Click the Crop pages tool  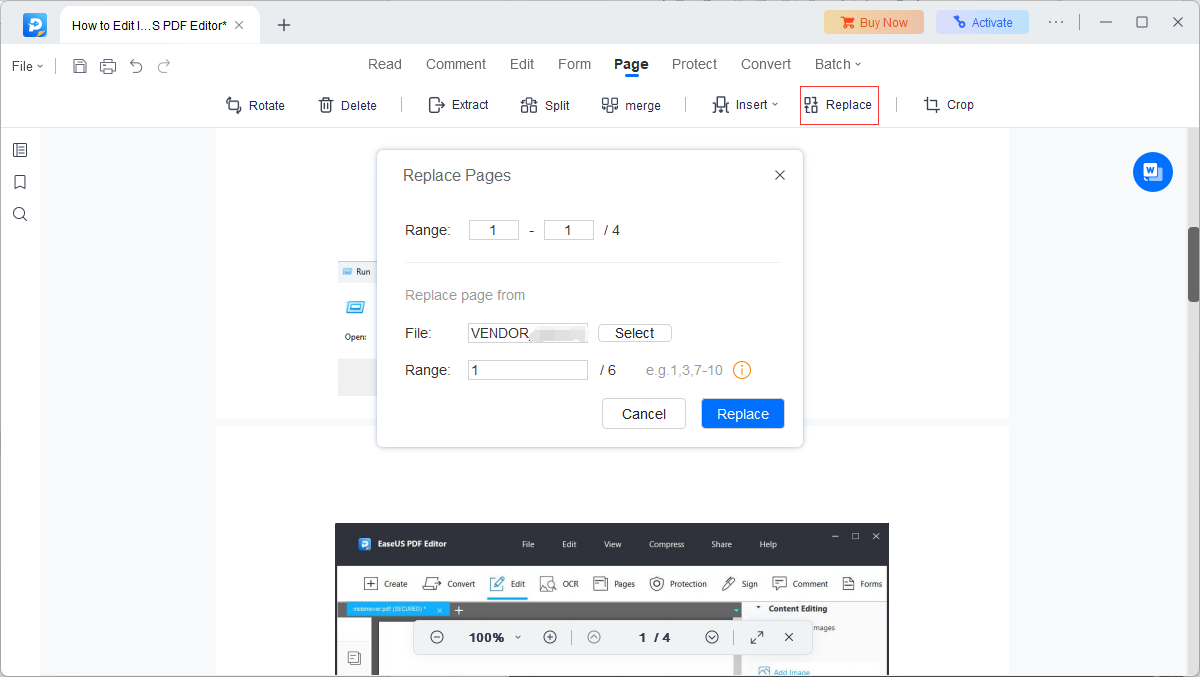tap(948, 105)
